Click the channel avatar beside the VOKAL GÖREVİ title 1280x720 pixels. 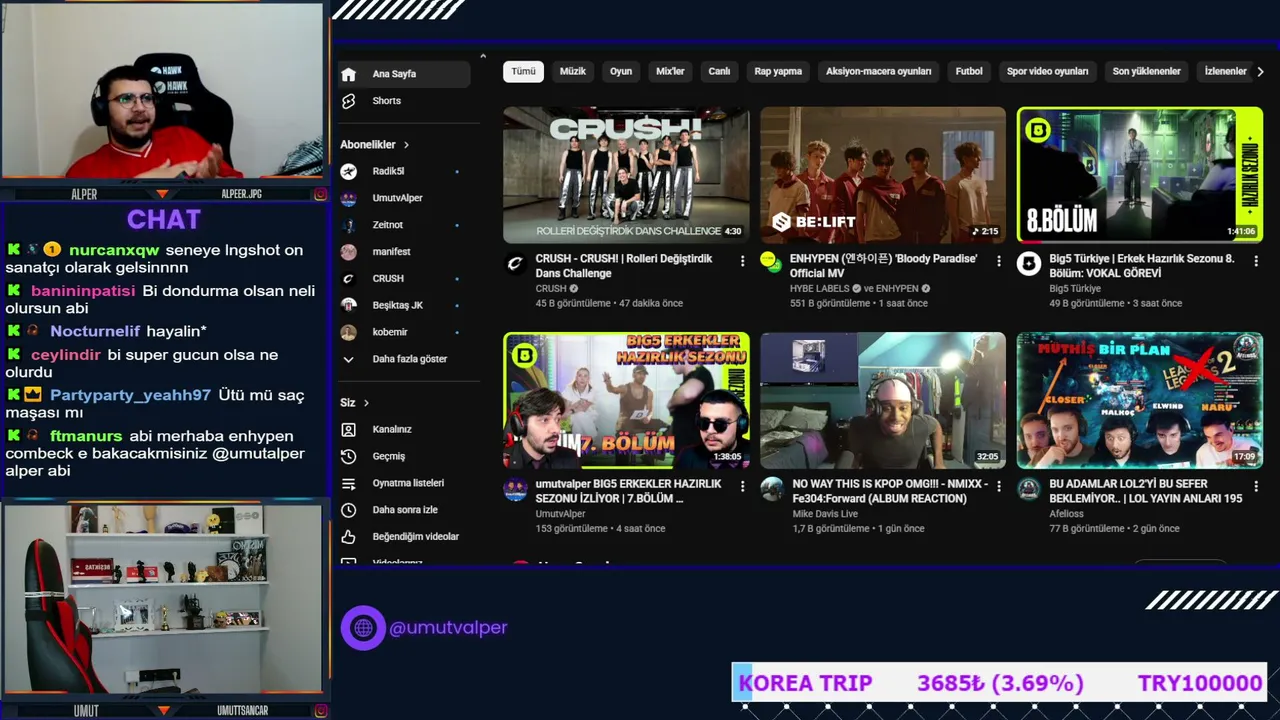[1029, 264]
